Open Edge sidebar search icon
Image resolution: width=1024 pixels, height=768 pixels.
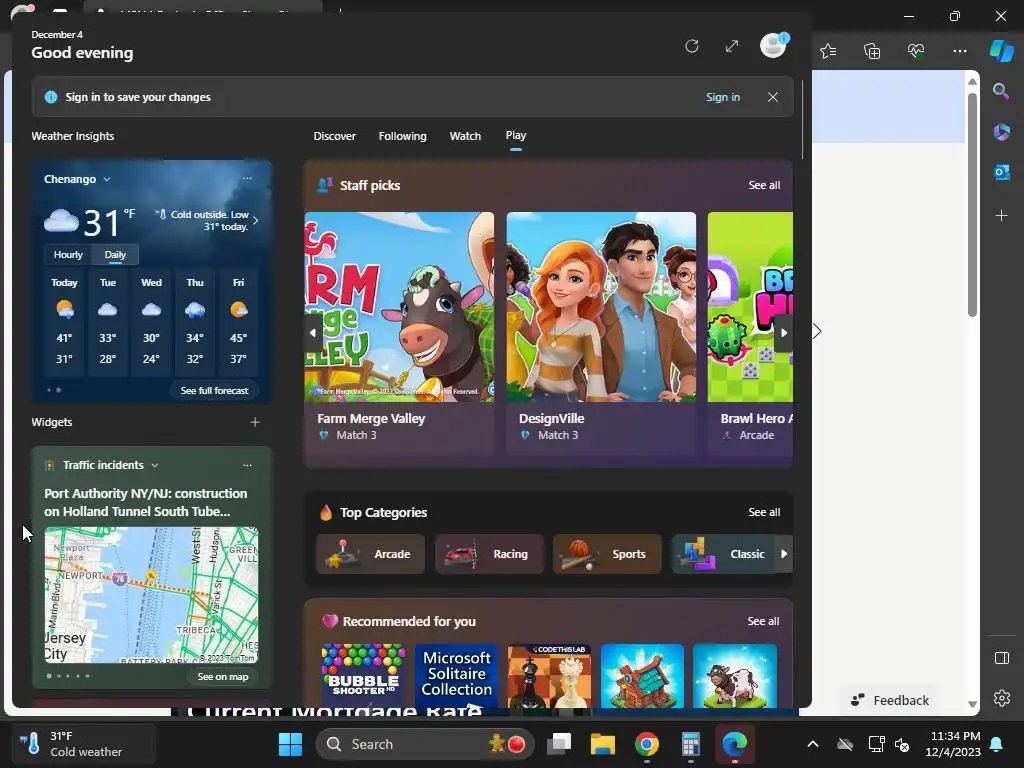[1001, 91]
